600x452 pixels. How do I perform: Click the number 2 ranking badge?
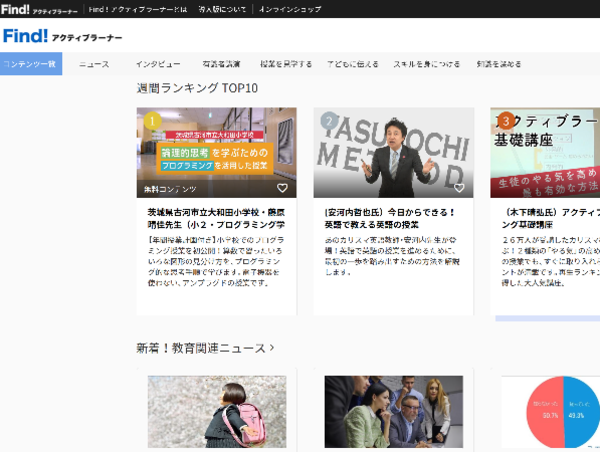(329, 121)
